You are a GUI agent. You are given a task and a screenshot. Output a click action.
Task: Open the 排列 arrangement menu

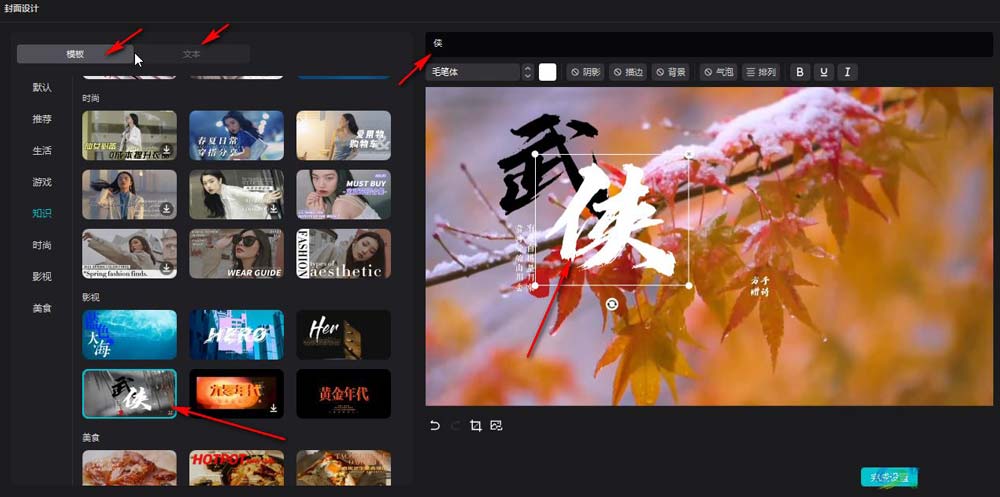(761, 72)
